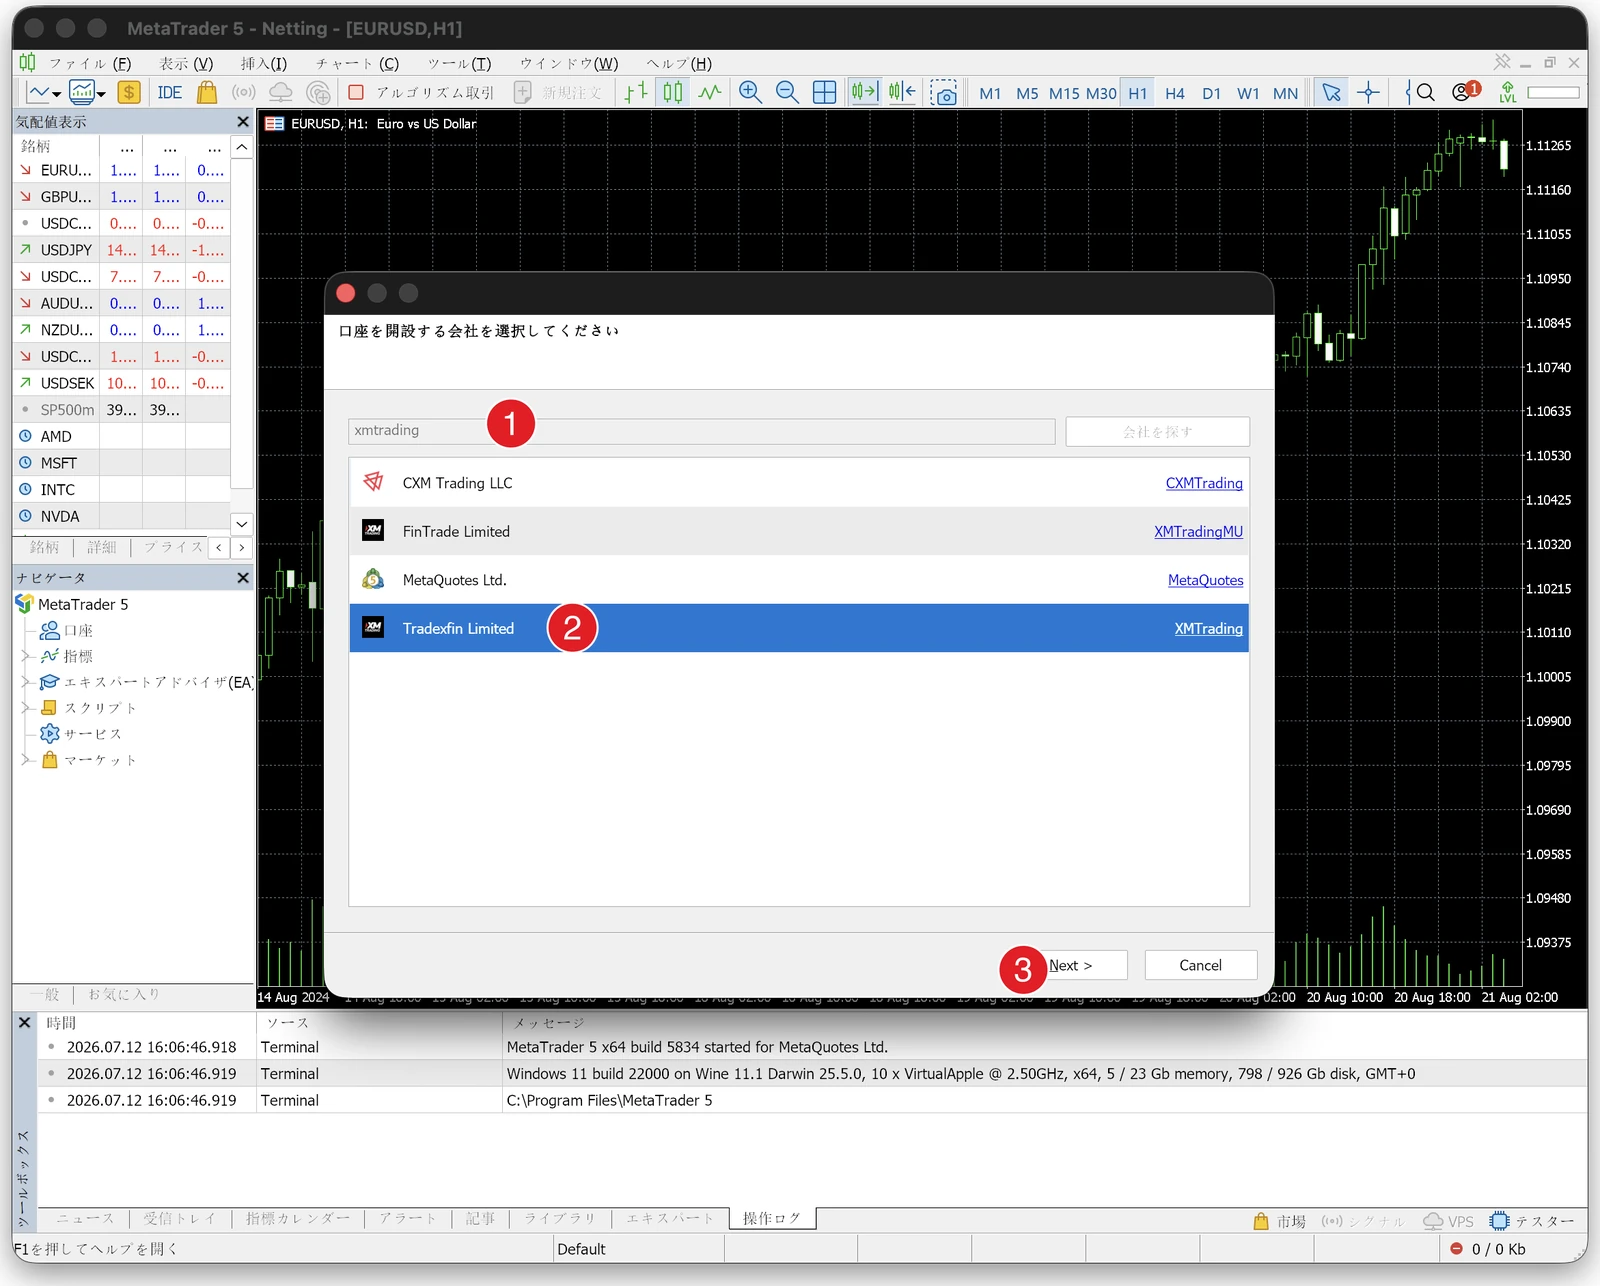The height and width of the screenshot is (1286, 1600).
Task: Select the NVDA symbol row
Action: point(122,516)
